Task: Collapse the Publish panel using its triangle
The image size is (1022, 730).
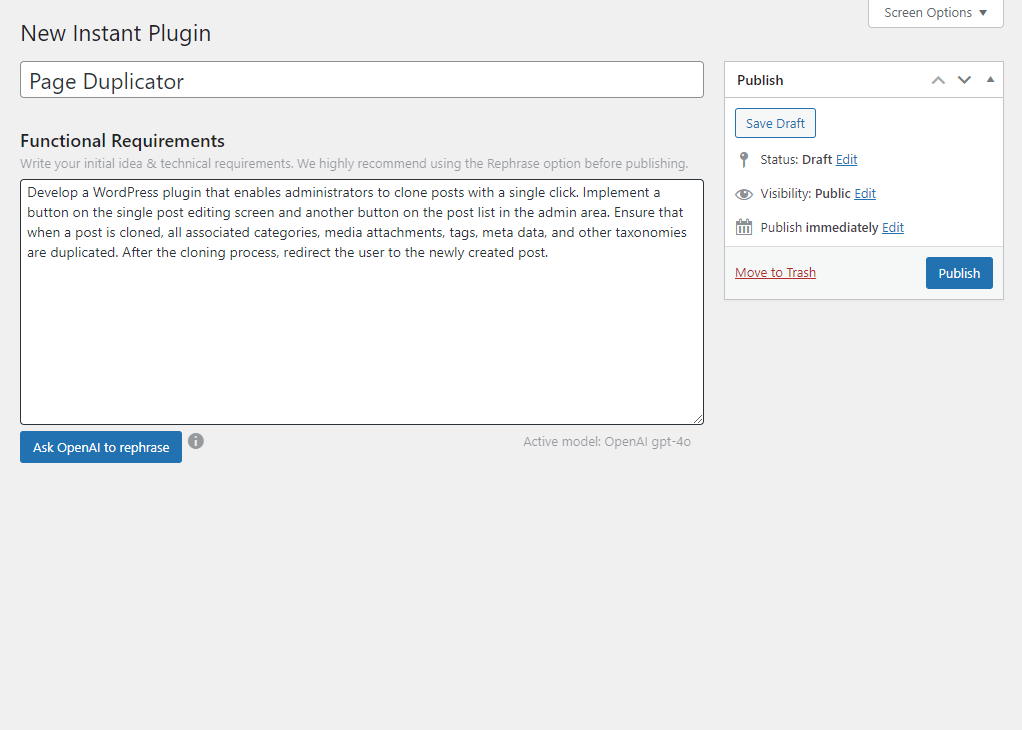Action: [x=989, y=79]
